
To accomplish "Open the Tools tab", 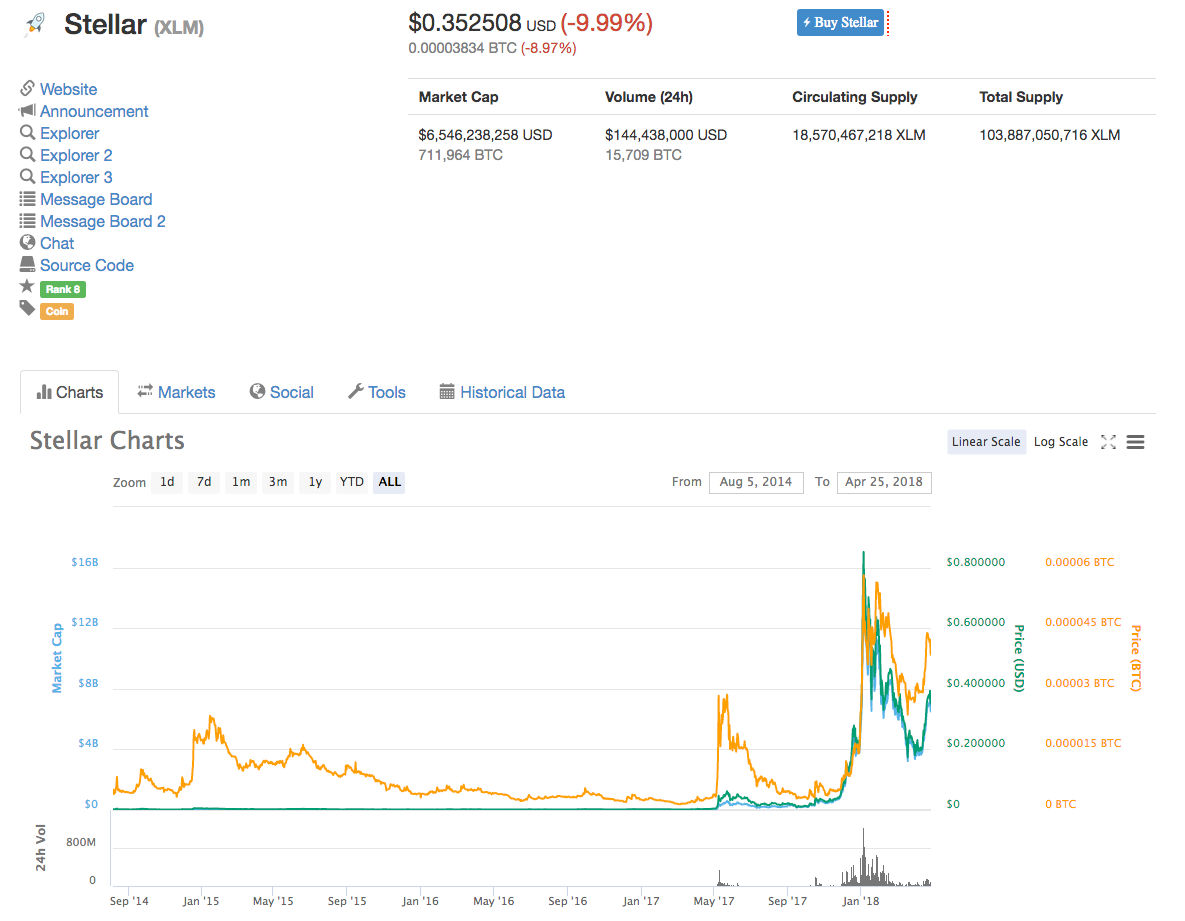I will [x=376, y=392].
